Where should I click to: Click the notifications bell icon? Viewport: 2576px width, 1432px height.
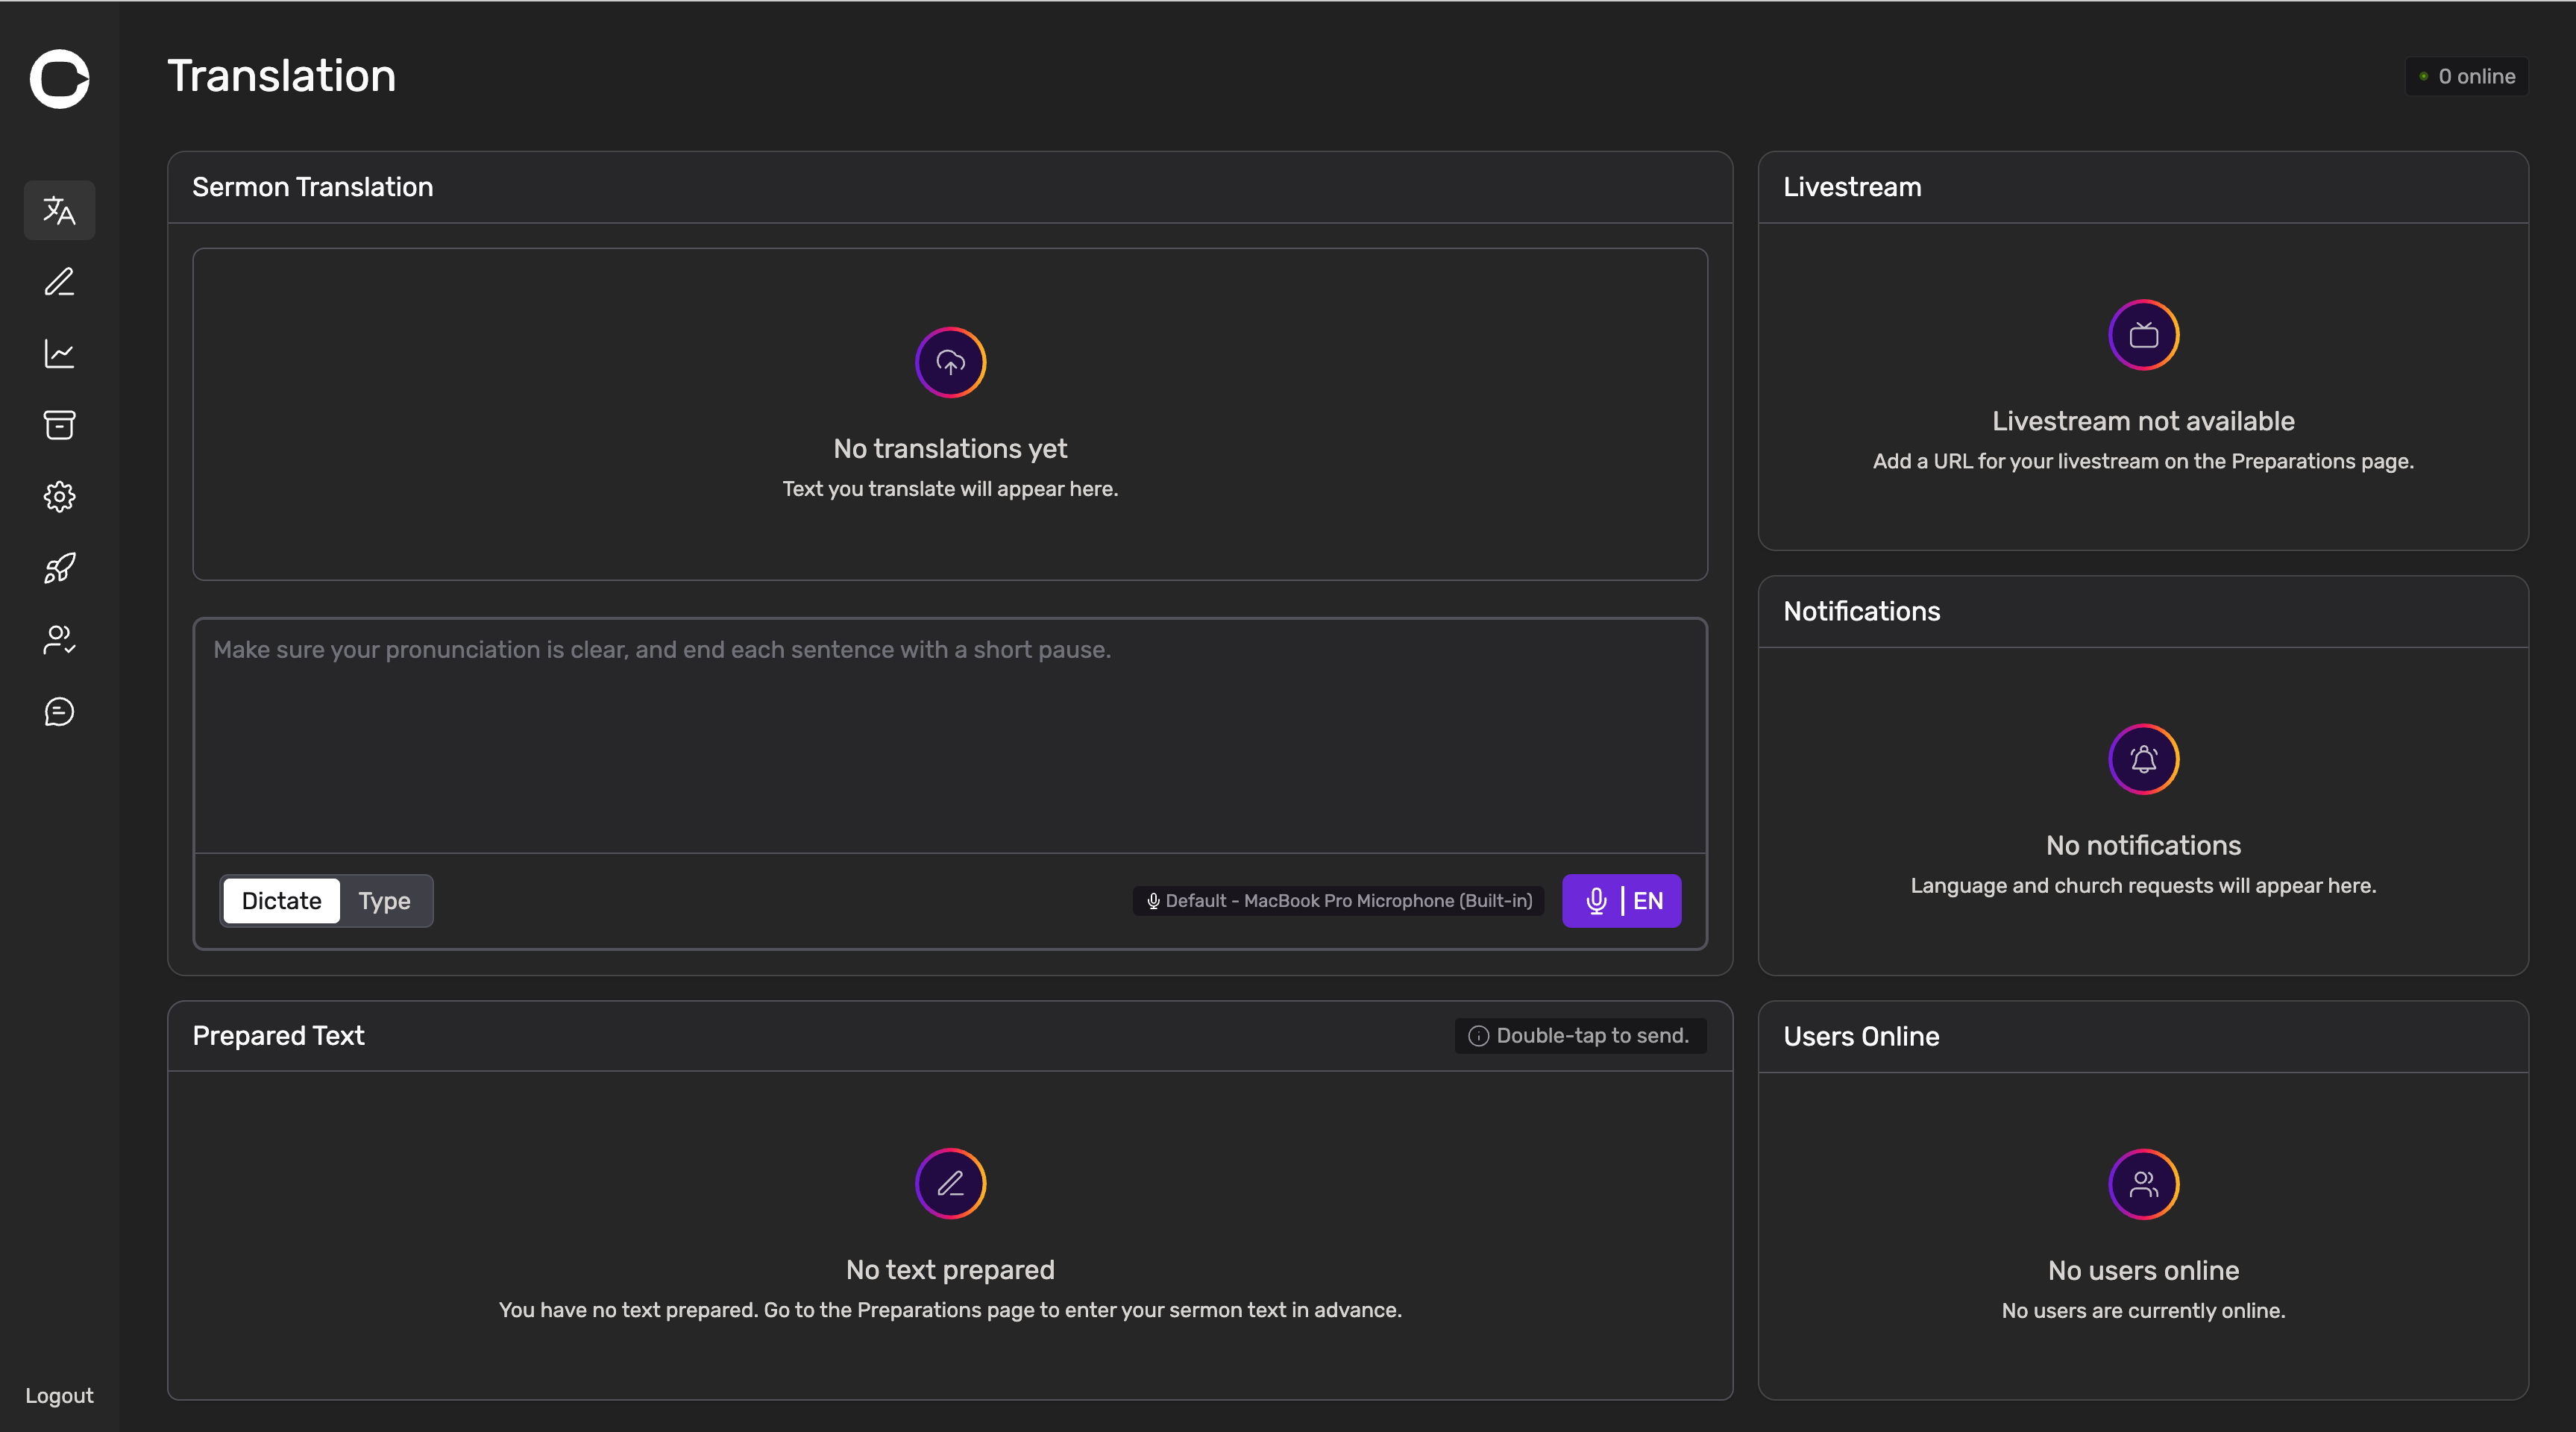click(2143, 759)
